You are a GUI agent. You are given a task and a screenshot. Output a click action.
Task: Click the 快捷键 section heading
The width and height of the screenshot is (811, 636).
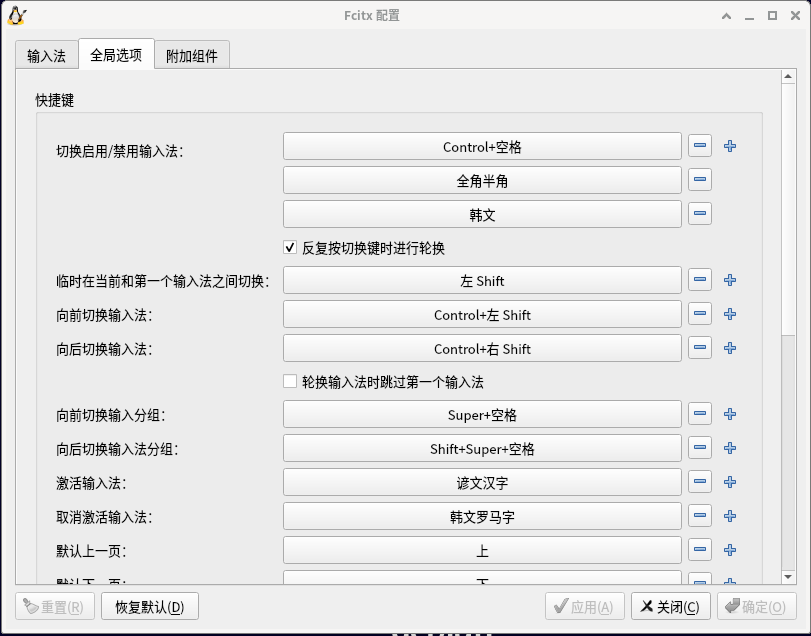[x=55, y=100]
